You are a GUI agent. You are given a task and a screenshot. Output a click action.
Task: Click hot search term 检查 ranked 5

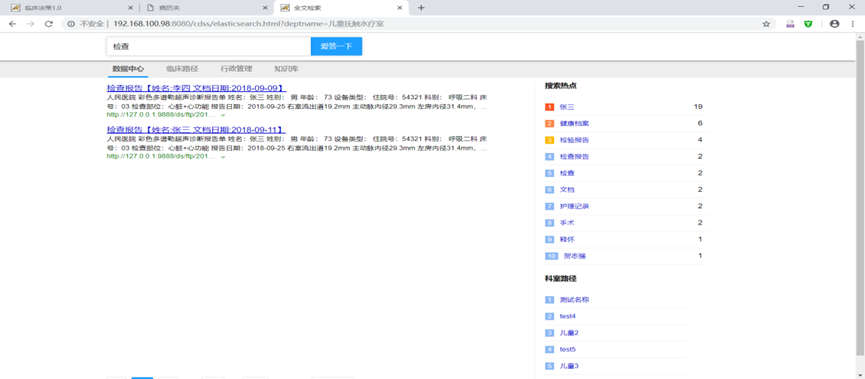[567, 173]
